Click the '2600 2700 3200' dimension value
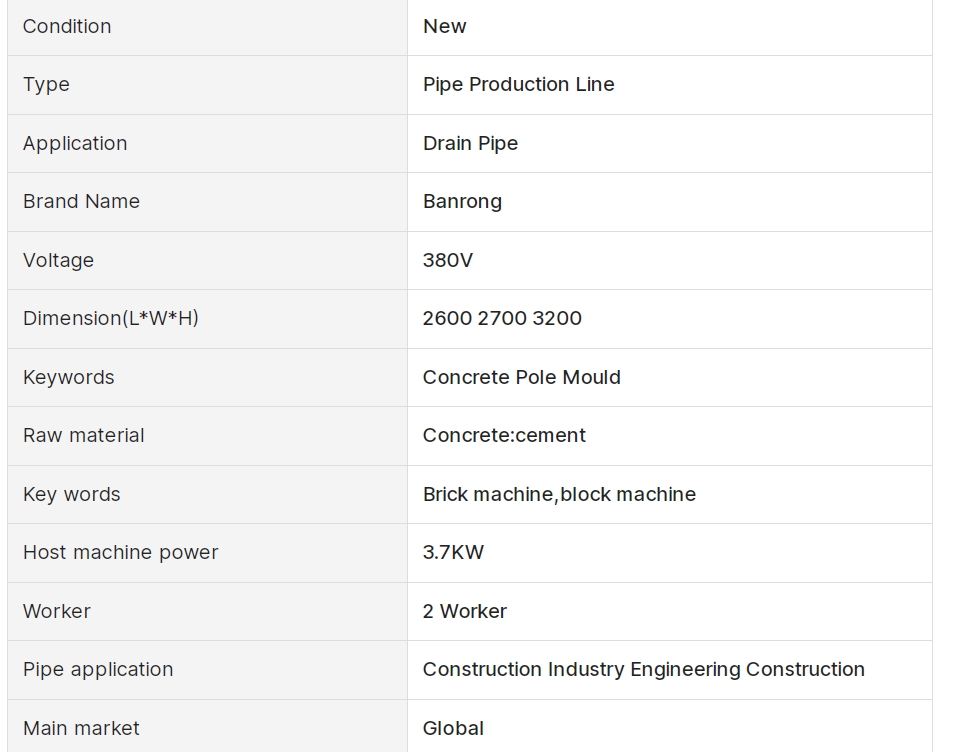The width and height of the screenshot is (975, 752). click(502, 319)
